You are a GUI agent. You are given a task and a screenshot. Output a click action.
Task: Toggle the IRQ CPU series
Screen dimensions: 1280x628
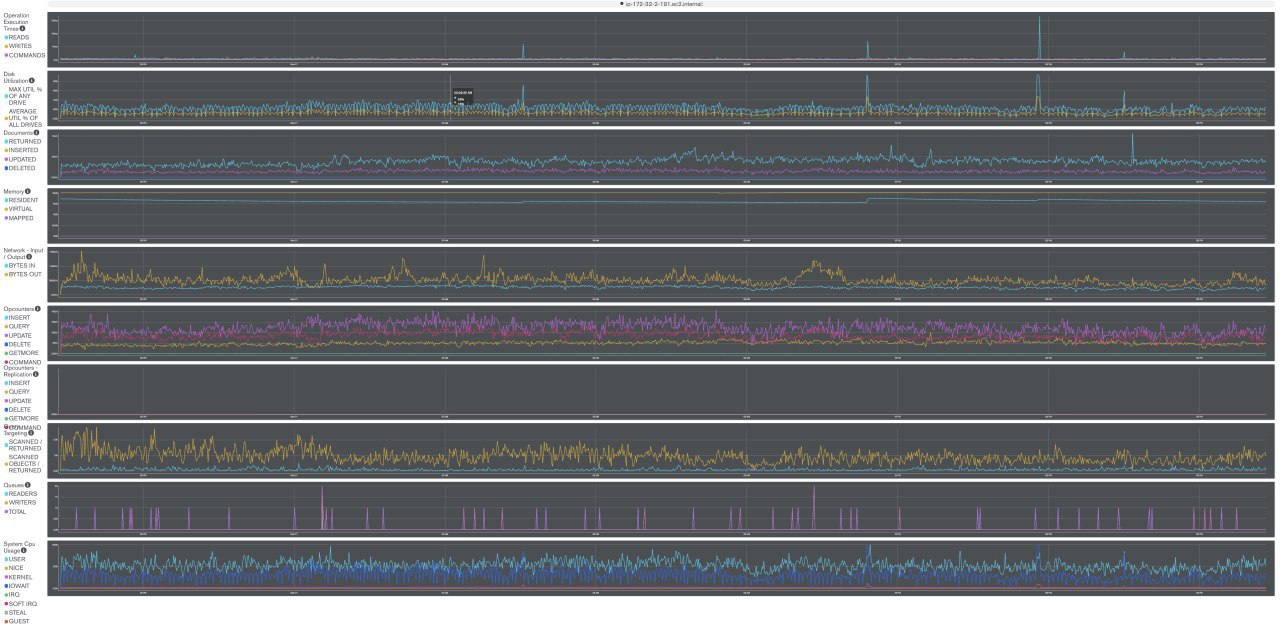click(x=13, y=595)
